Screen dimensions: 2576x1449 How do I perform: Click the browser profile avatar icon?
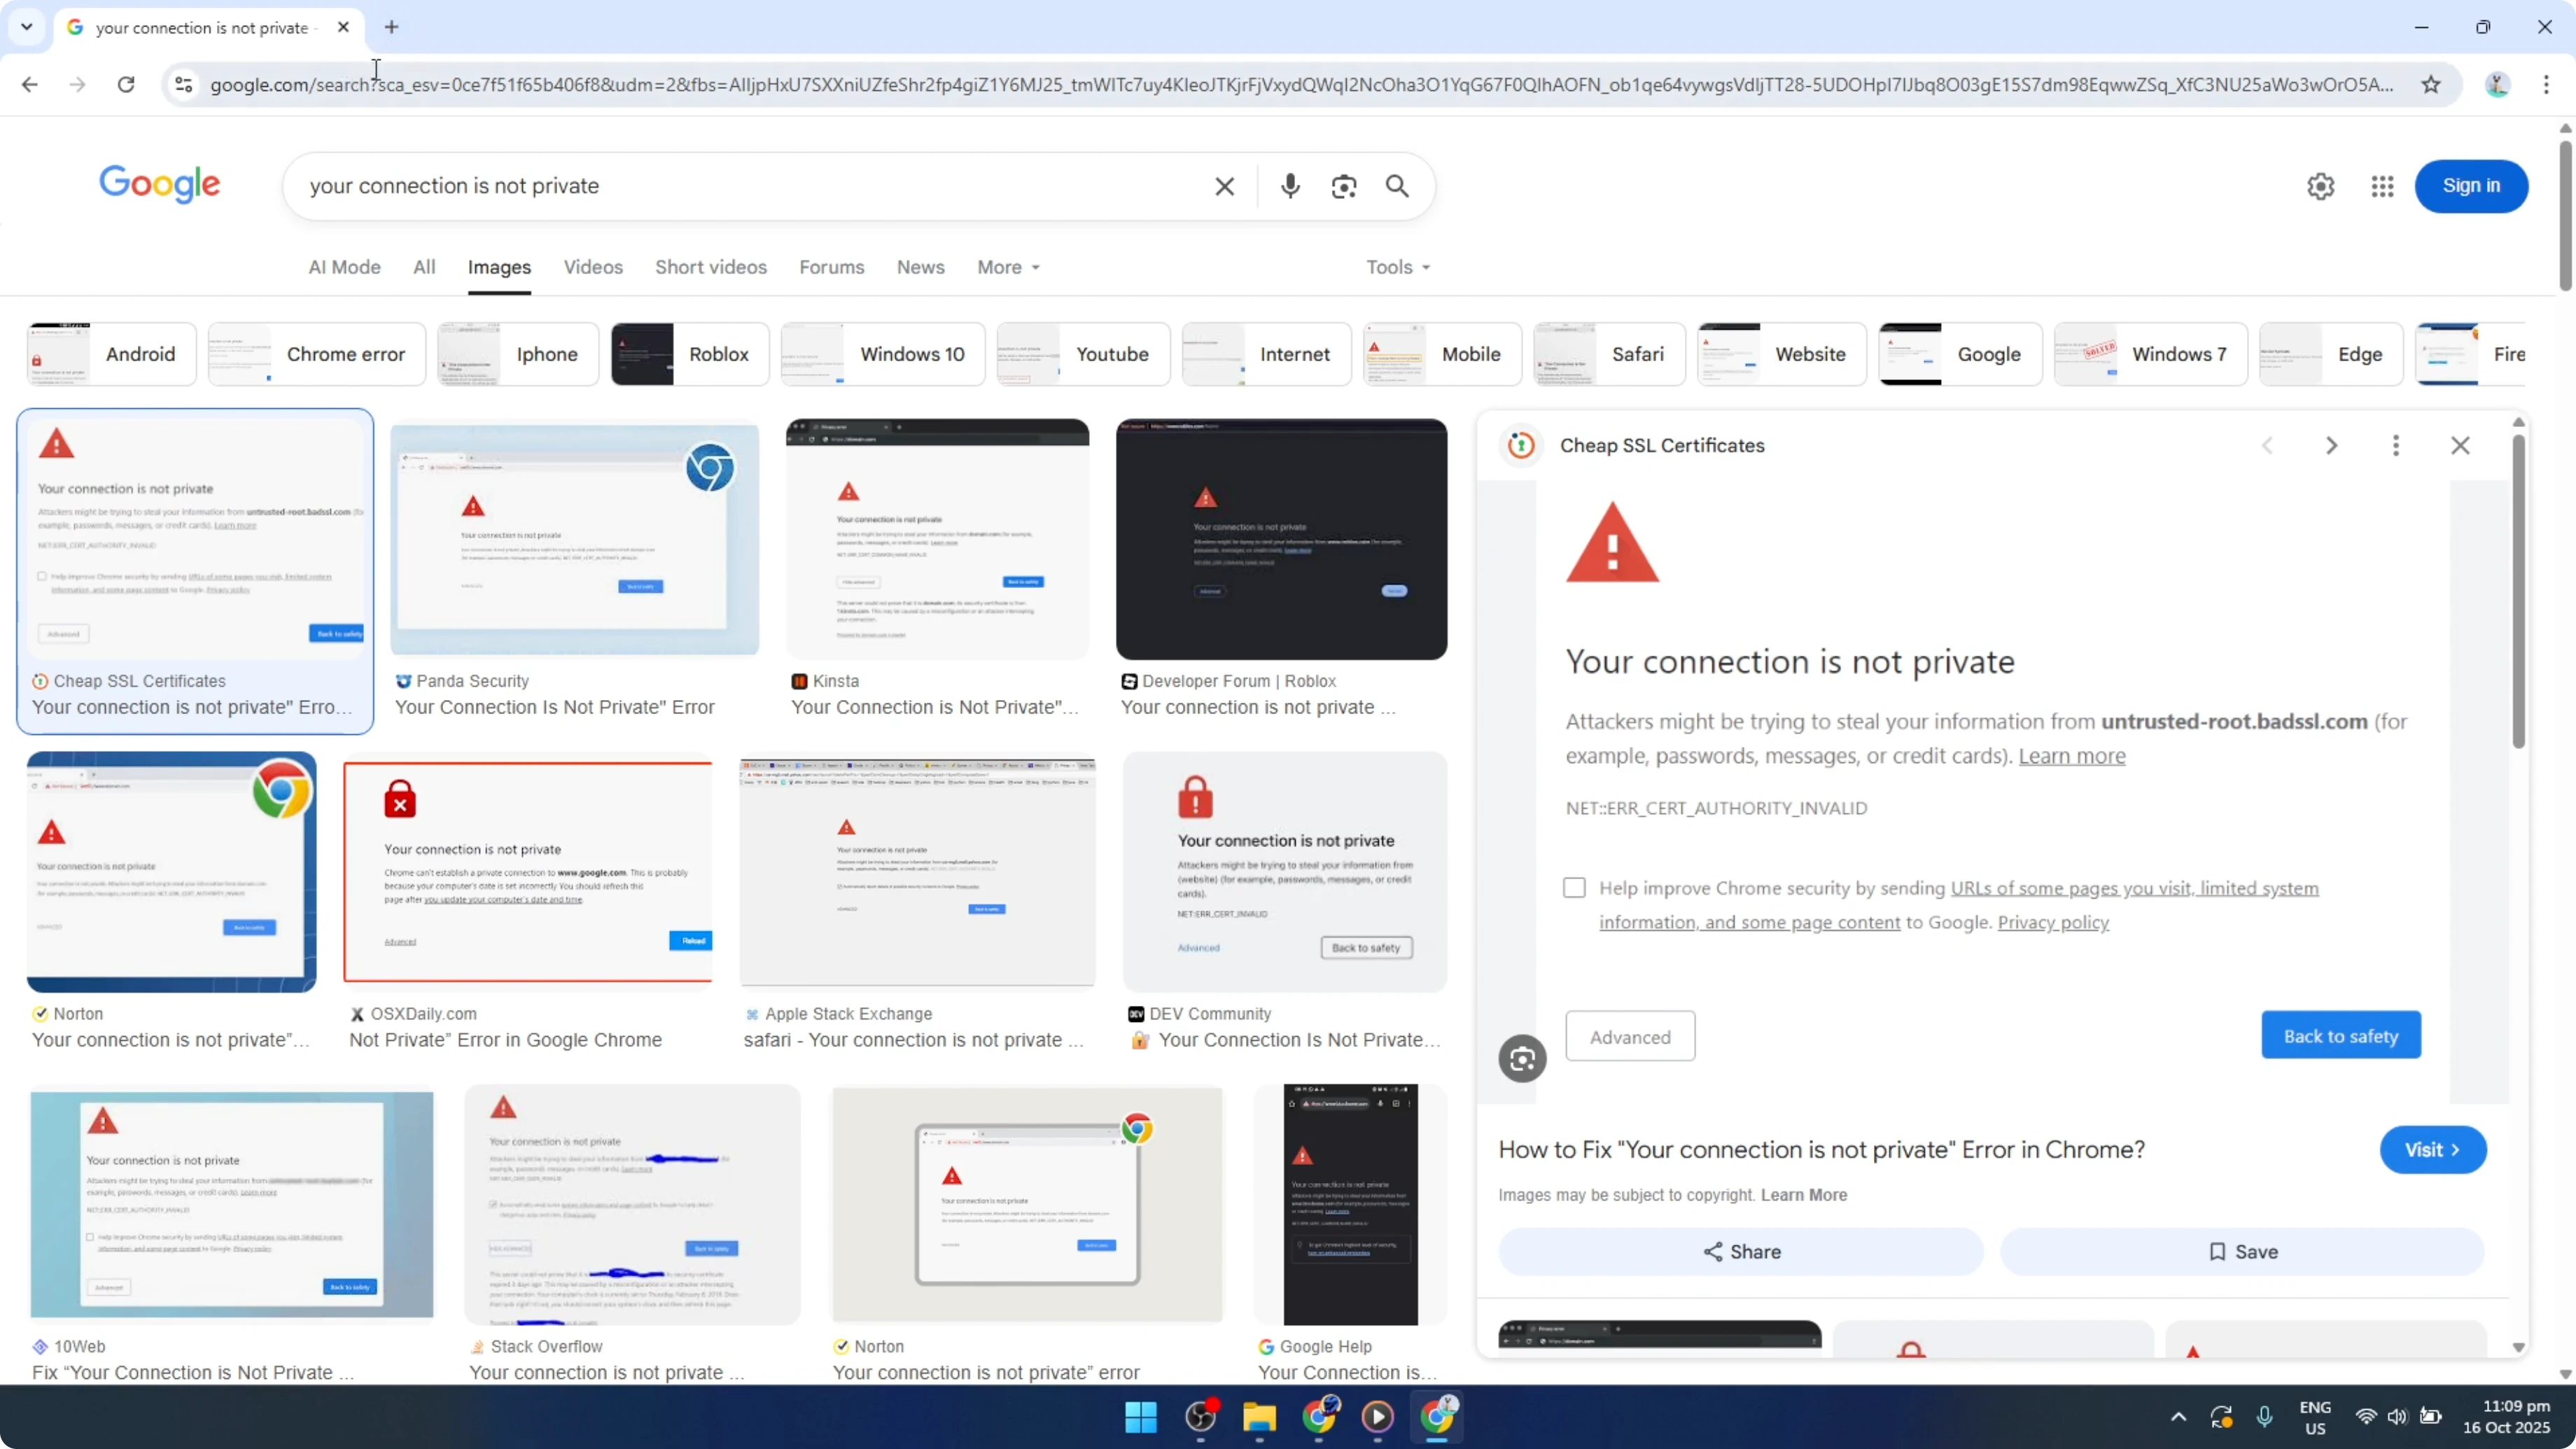[x=2497, y=84]
